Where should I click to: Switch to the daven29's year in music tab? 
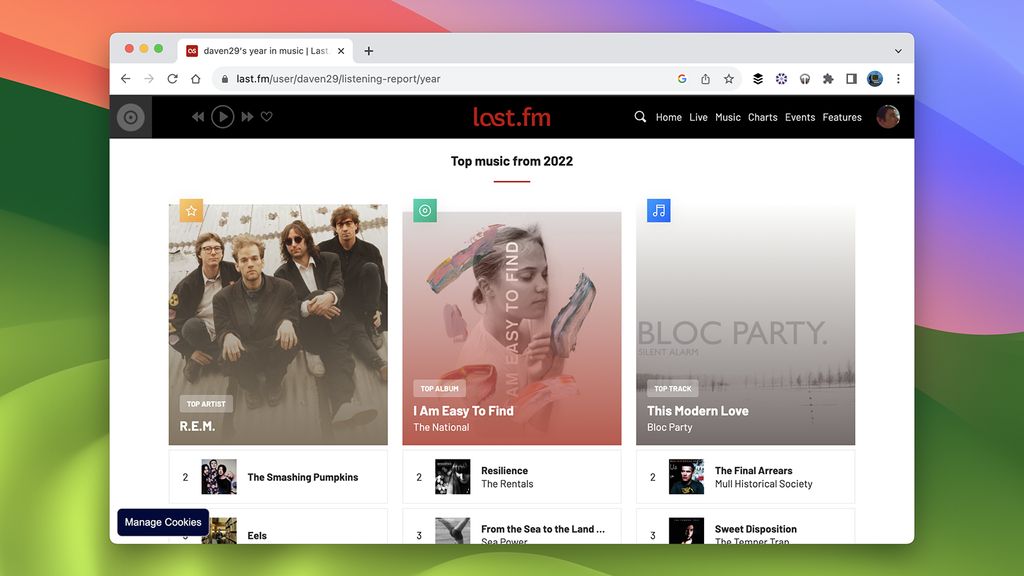pyautogui.click(x=262, y=50)
